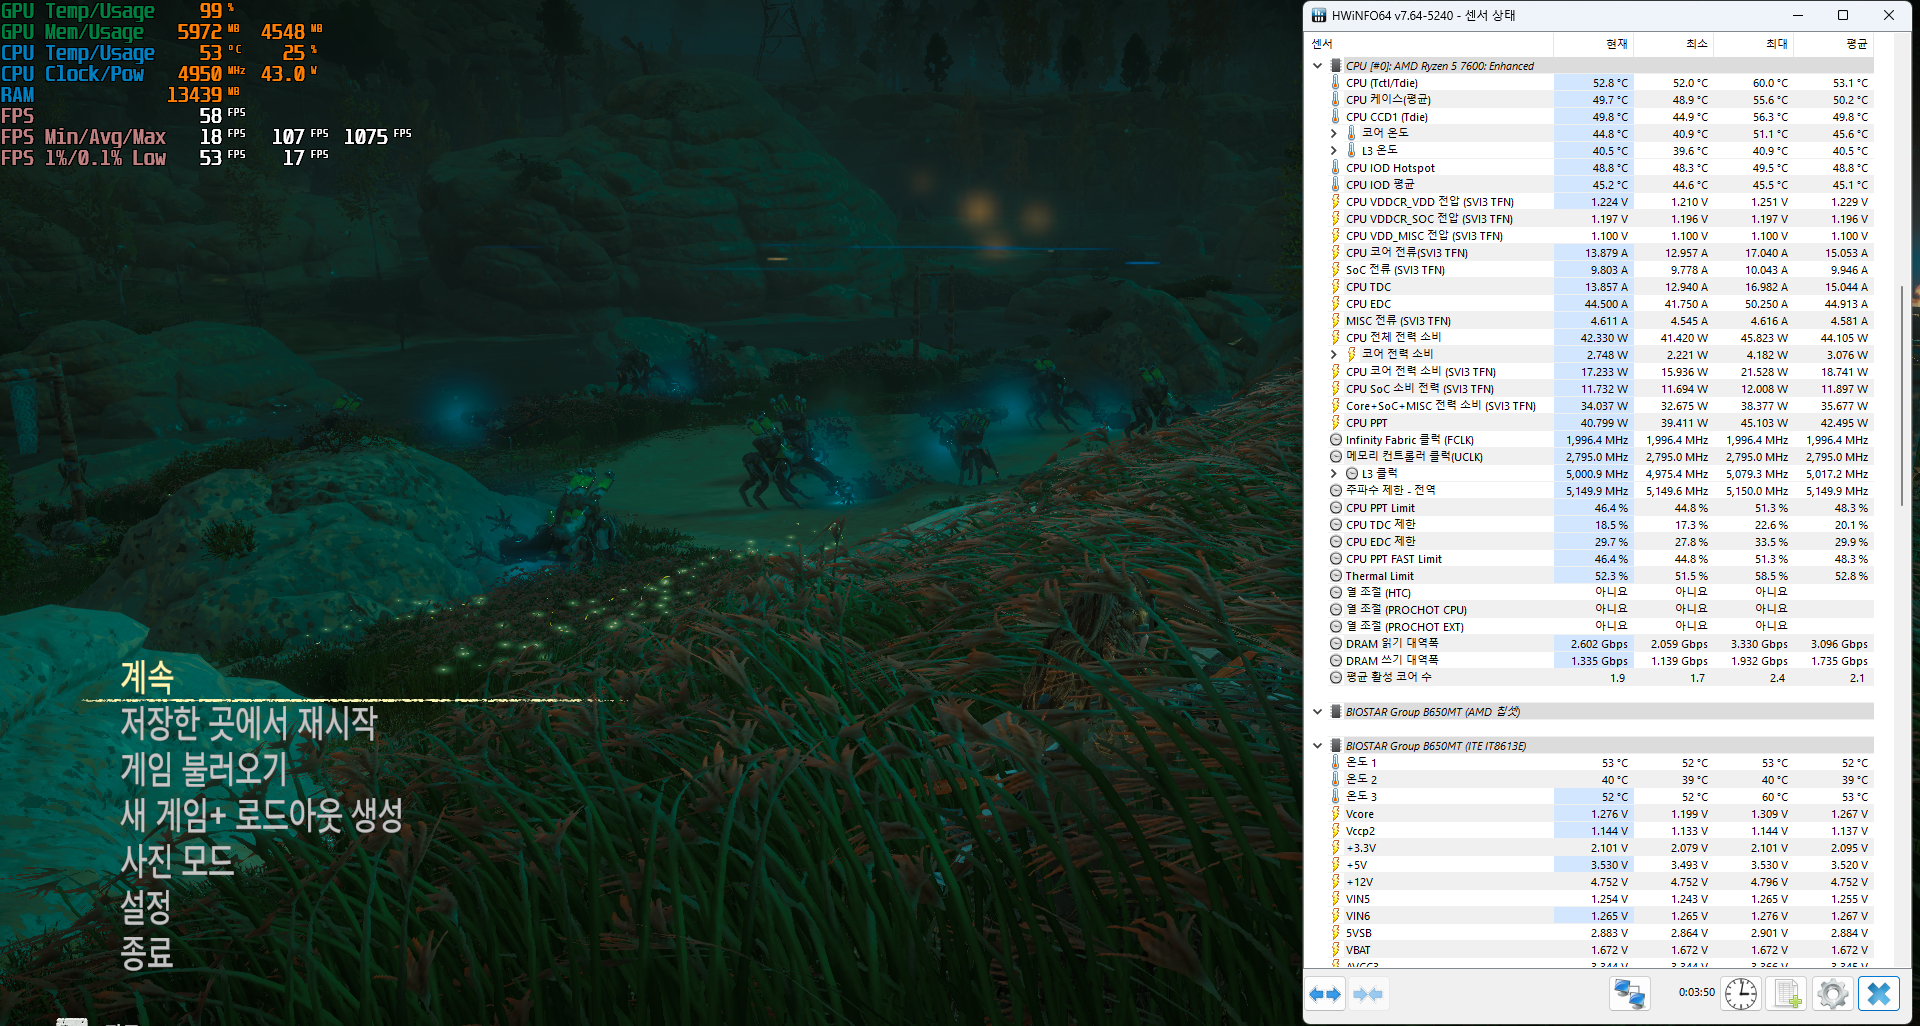Select 계속 in the game menu
This screenshot has height=1026, width=1920.
[x=147, y=677]
